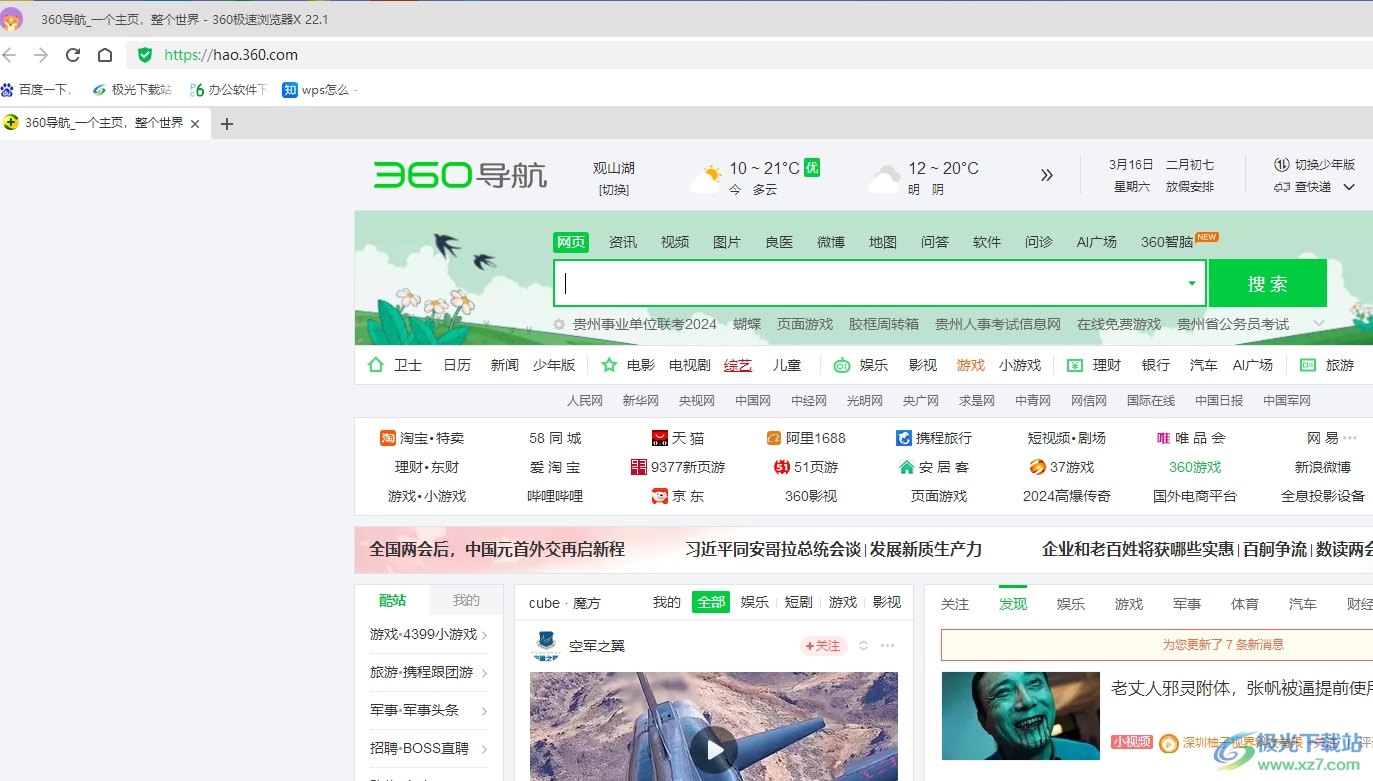This screenshot has height=781, width=1373.
Task: Click tomorrow's cloudy weather icon
Action: [x=884, y=178]
